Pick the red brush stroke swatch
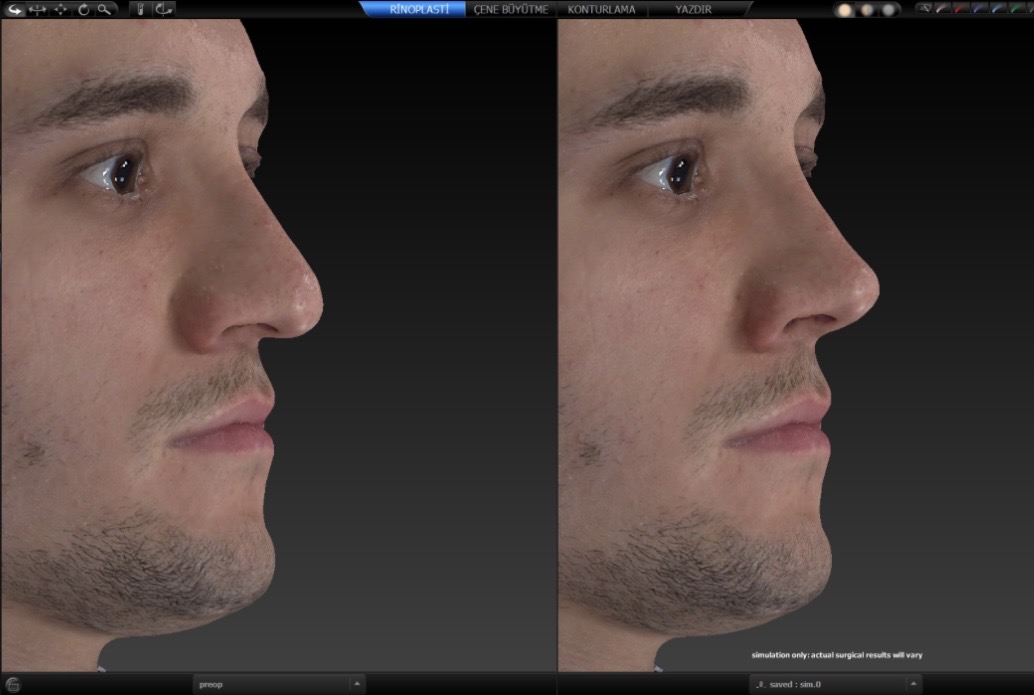Viewport: 1034px width, 695px height. click(x=962, y=9)
